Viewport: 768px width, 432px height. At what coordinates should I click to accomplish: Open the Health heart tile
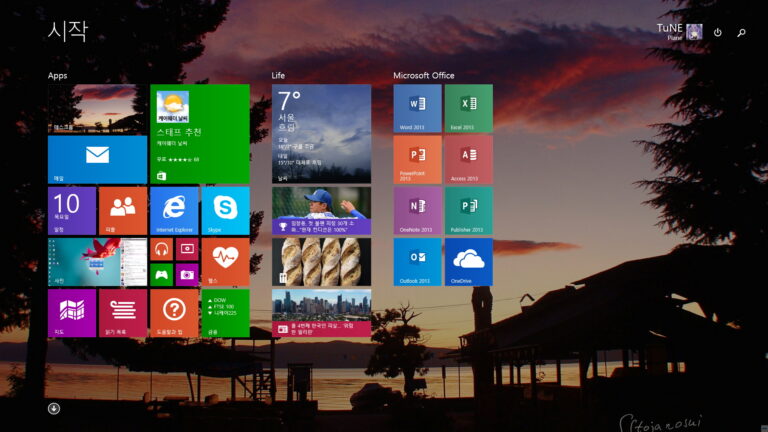(x=225, y=262)
